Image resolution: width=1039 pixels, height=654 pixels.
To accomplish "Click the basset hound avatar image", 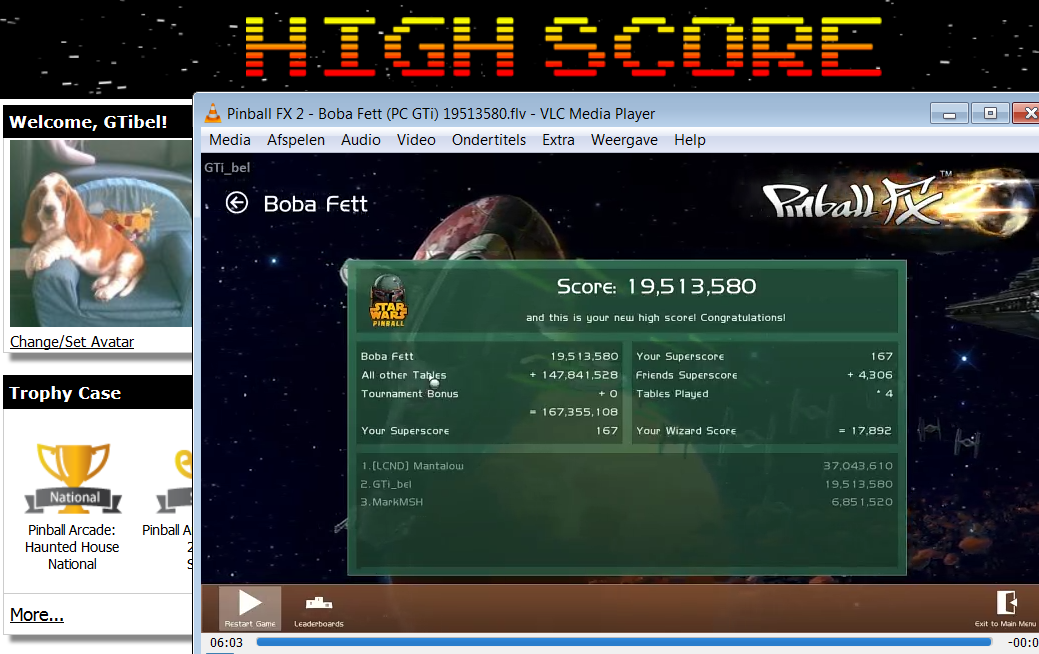I will click(x=101, y=233).
